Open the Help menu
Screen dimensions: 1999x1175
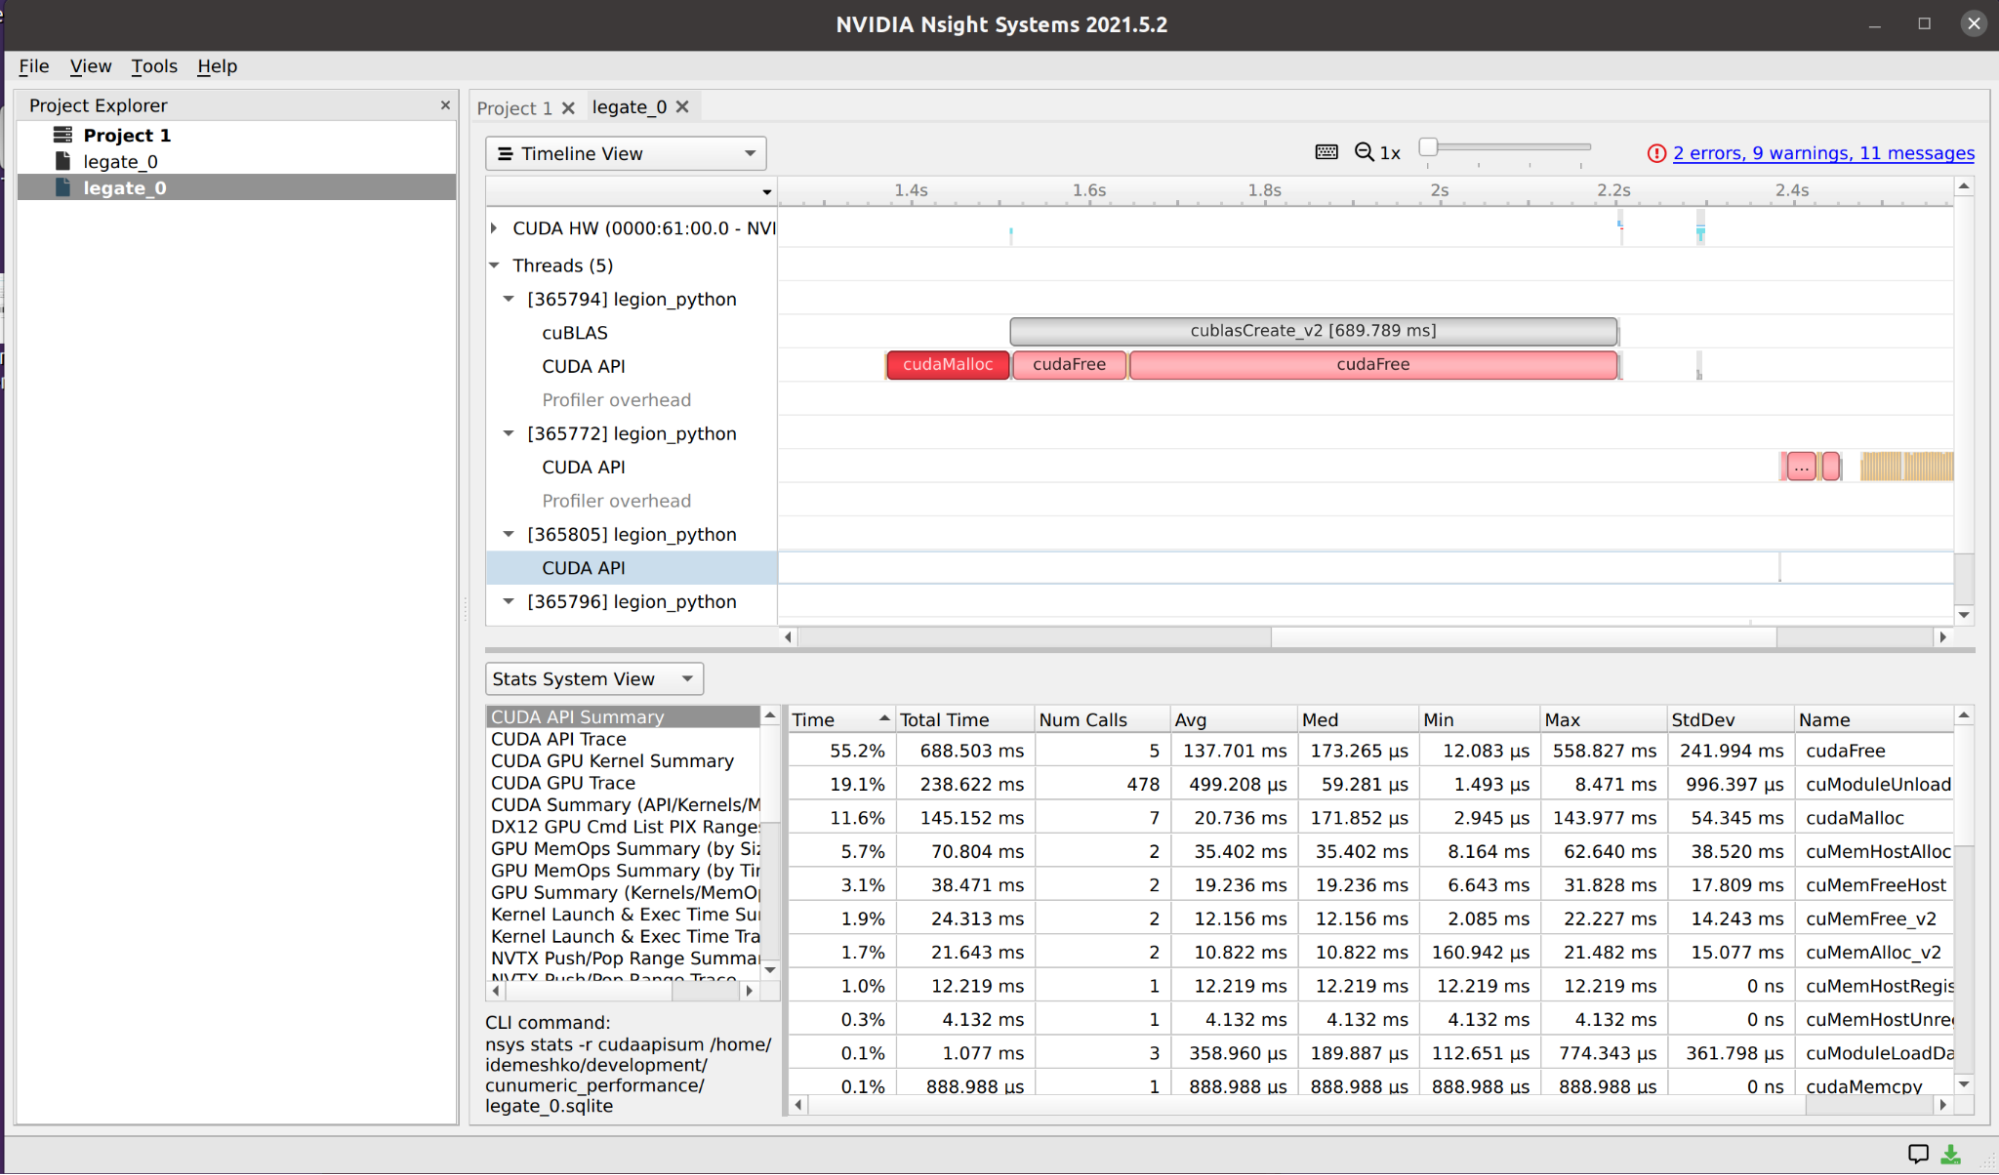pos(217,66)
